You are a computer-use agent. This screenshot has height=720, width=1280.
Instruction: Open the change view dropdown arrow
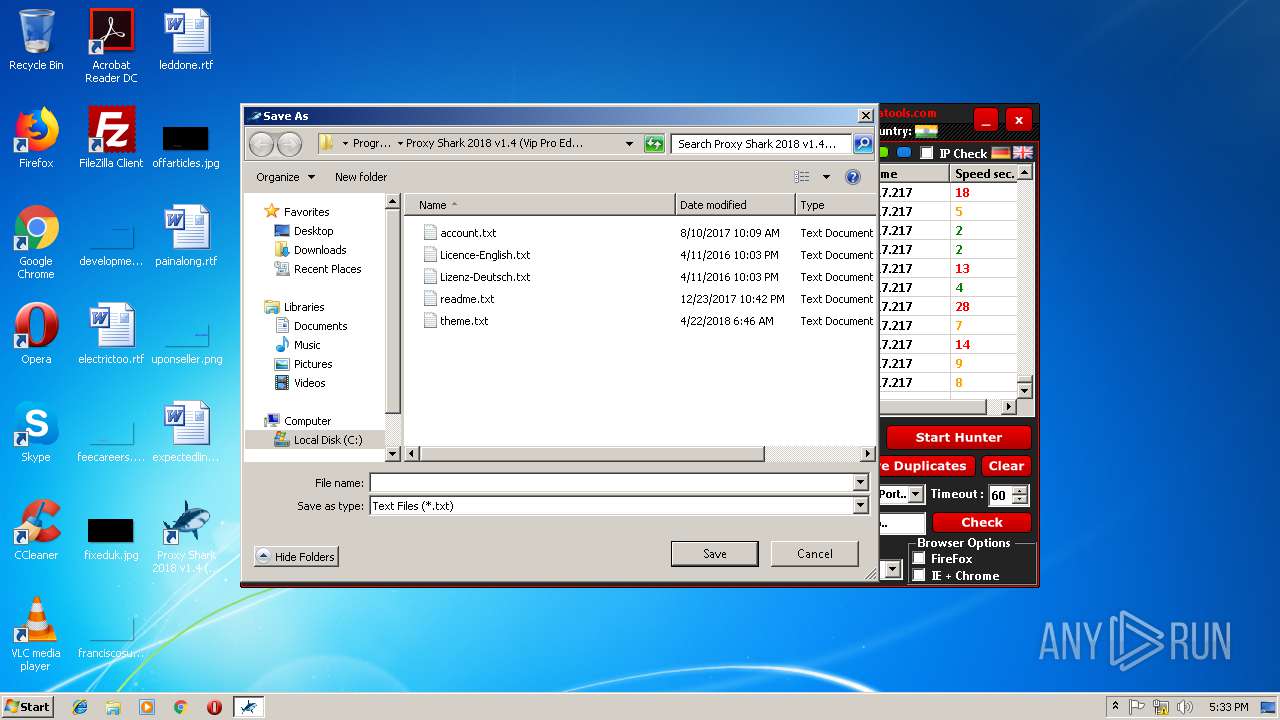tap(826, 177)
